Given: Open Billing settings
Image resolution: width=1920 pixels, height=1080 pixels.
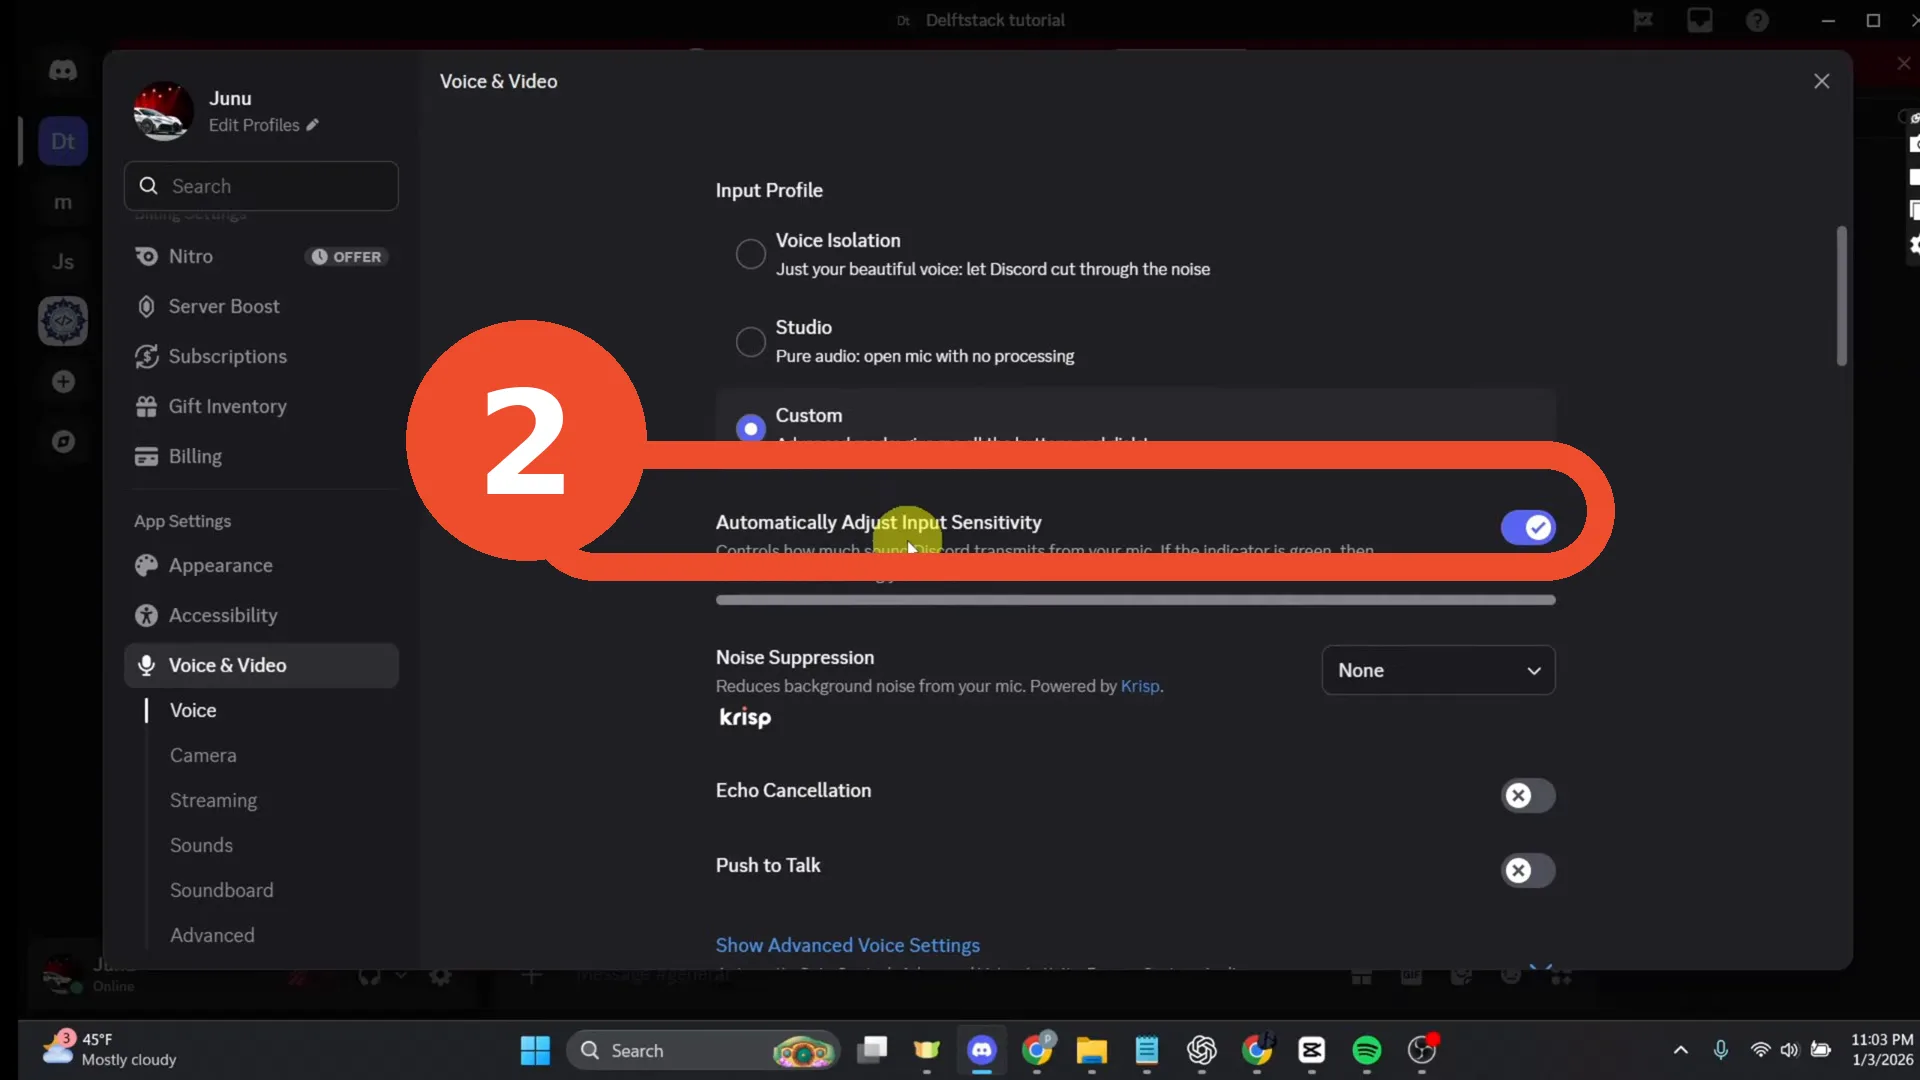Looking at the screenshot, I should [x=261, y=456].
